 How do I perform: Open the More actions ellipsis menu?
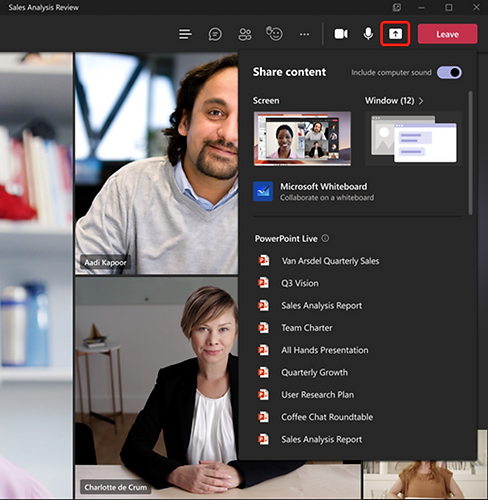tap(304, 34)
